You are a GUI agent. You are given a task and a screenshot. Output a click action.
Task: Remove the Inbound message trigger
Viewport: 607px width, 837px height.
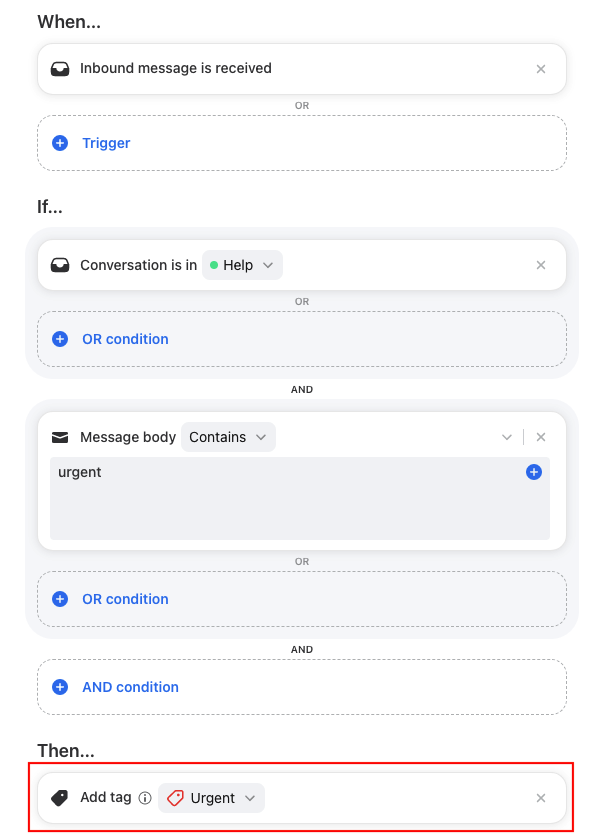(540, 69)
